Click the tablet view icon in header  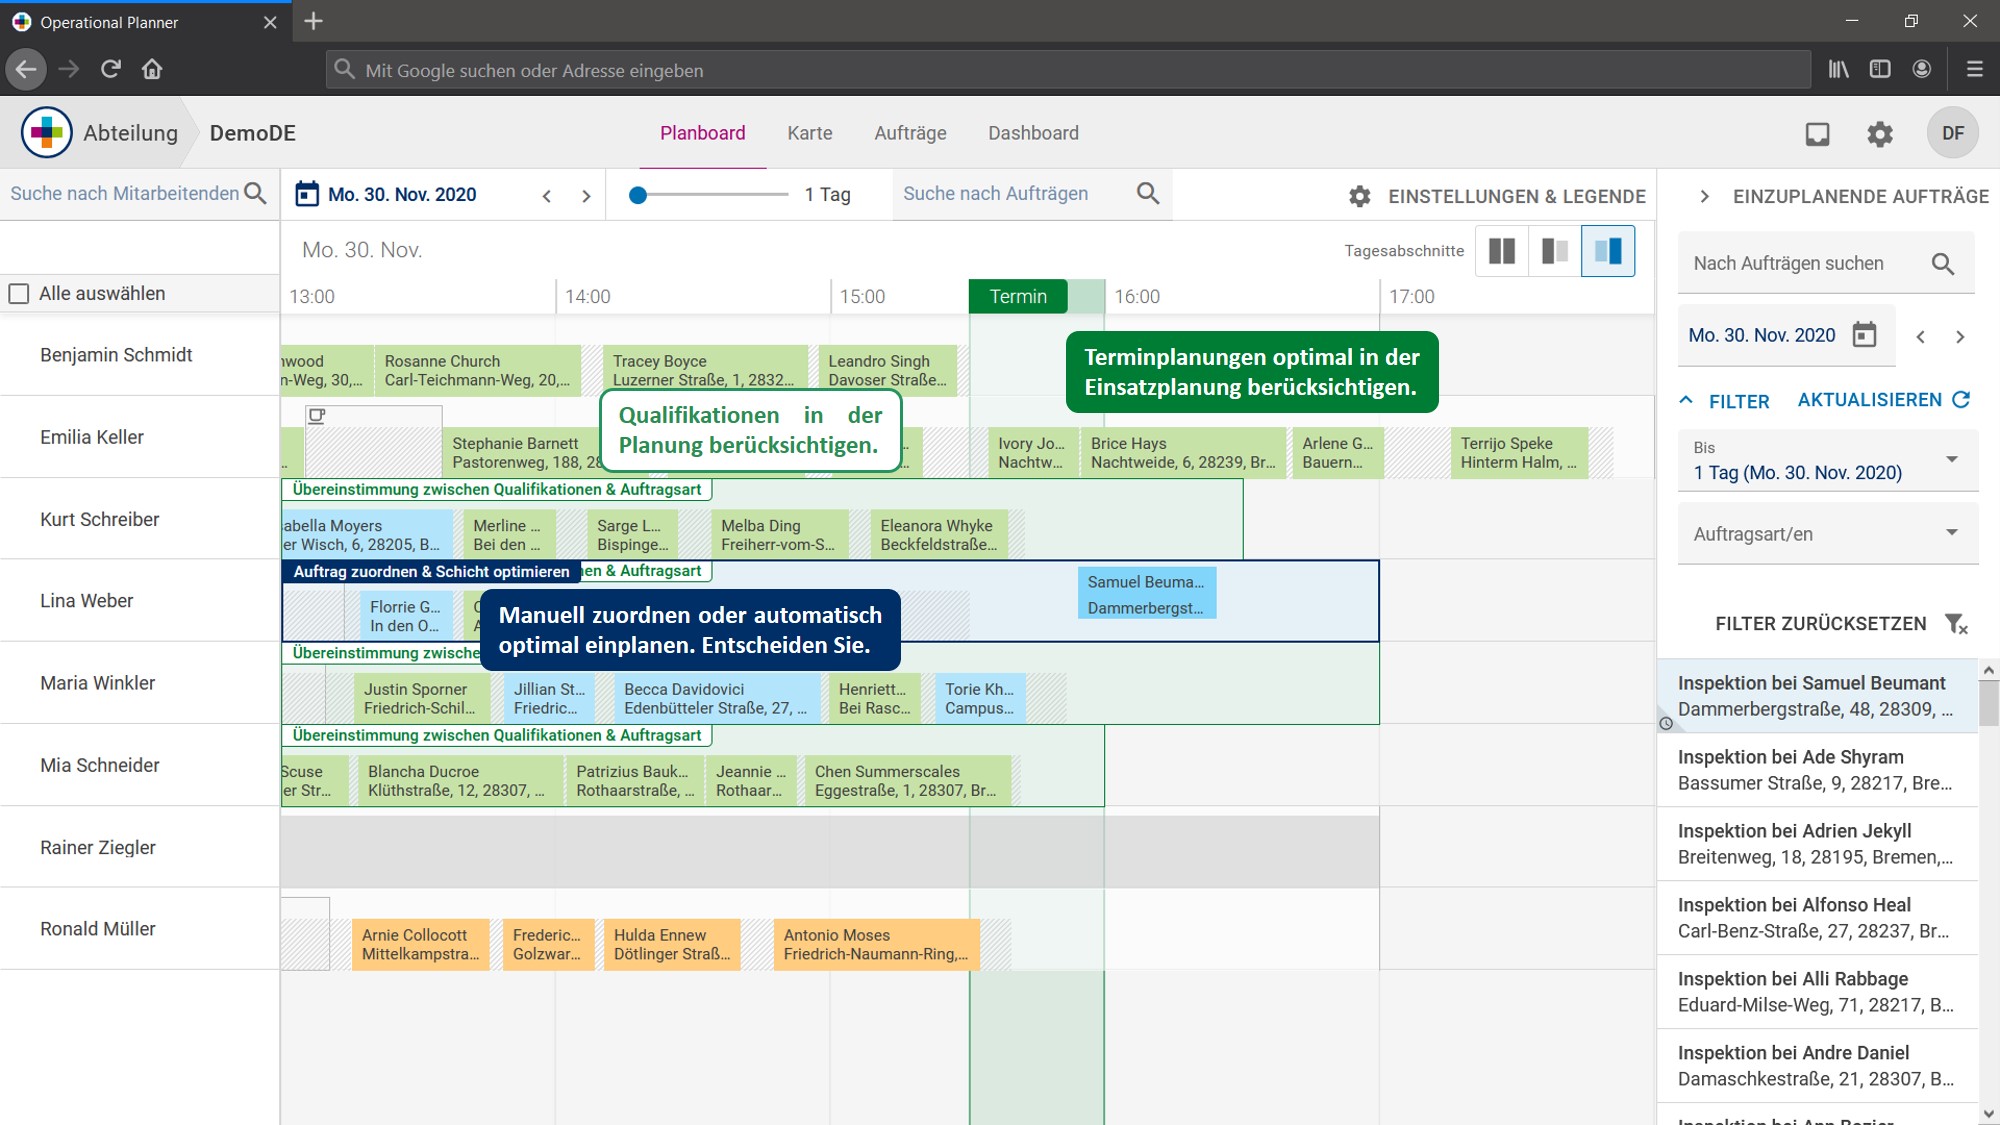pyautogui.click(x=1817, y=134)
